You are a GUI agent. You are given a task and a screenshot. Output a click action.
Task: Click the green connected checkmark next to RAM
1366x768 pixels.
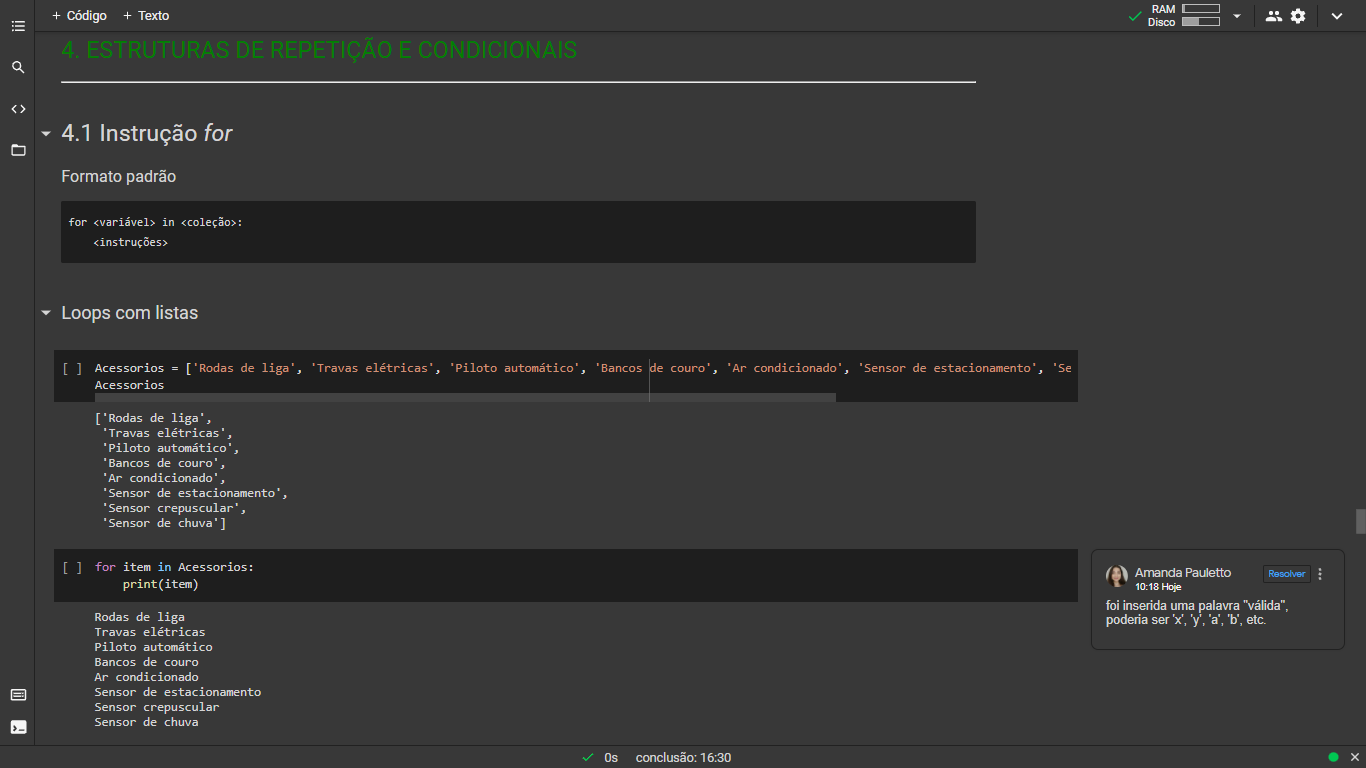1135,16
